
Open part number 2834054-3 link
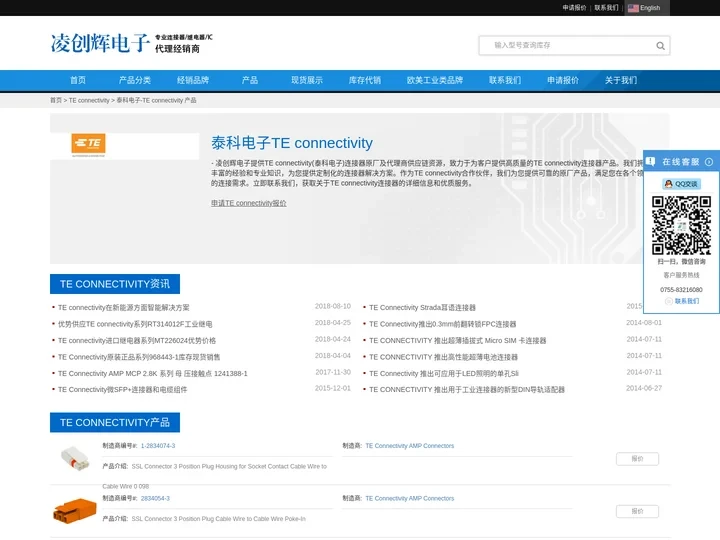tap(155, 498)
